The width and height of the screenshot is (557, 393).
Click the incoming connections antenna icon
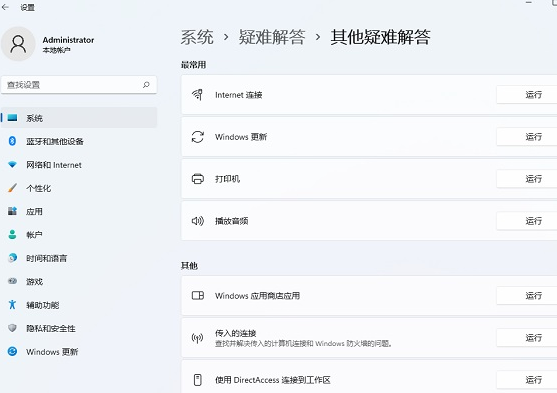pos(198,338)
